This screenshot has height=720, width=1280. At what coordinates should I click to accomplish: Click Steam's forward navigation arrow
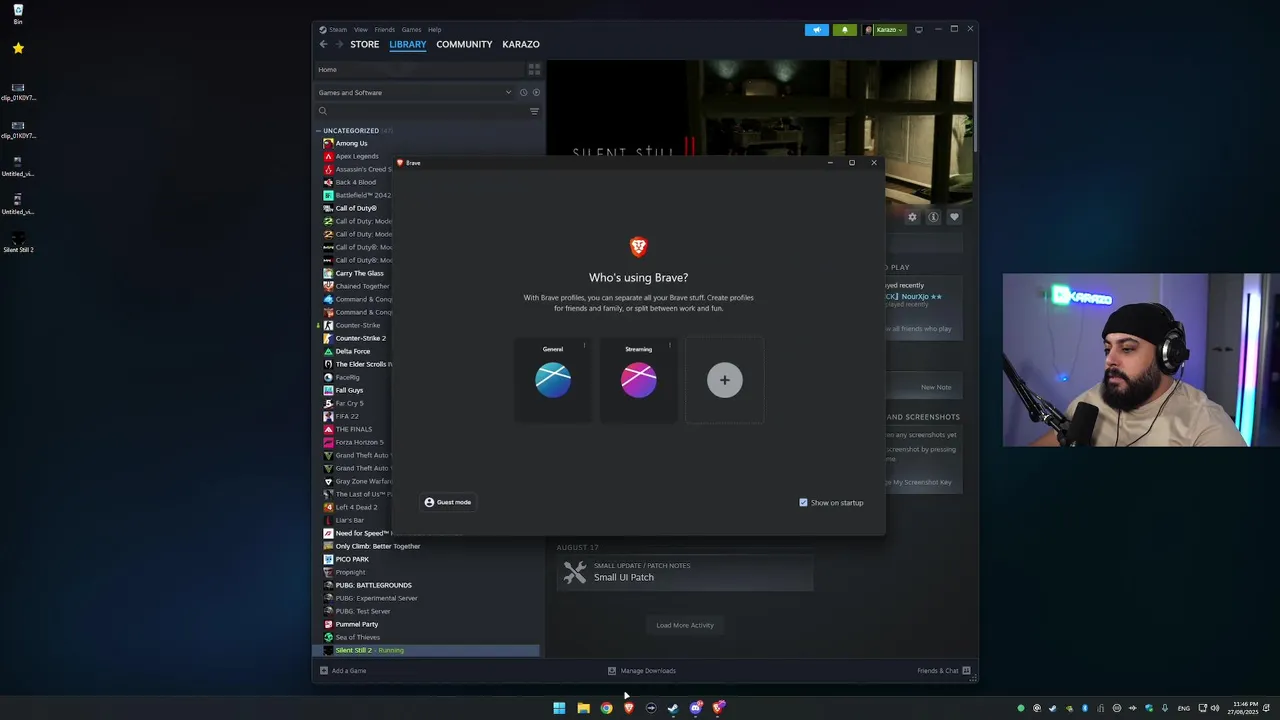pos(339,44)
